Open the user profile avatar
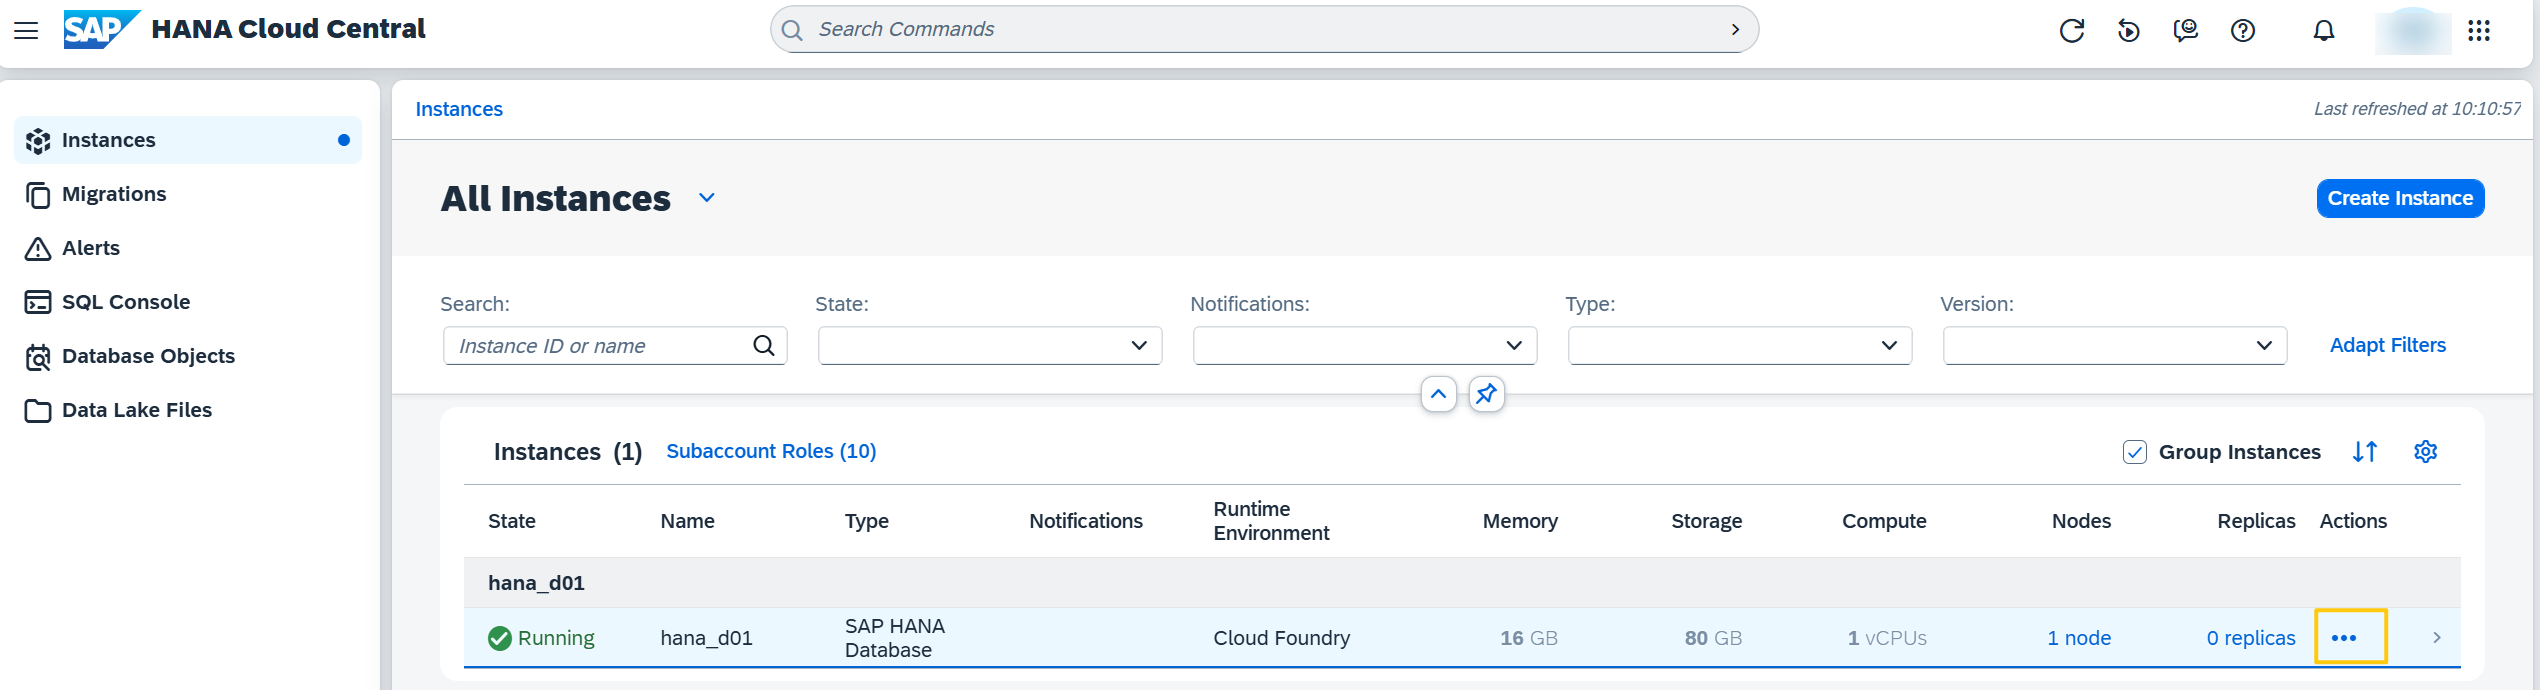The image size is (2540, 690). 2413,30
